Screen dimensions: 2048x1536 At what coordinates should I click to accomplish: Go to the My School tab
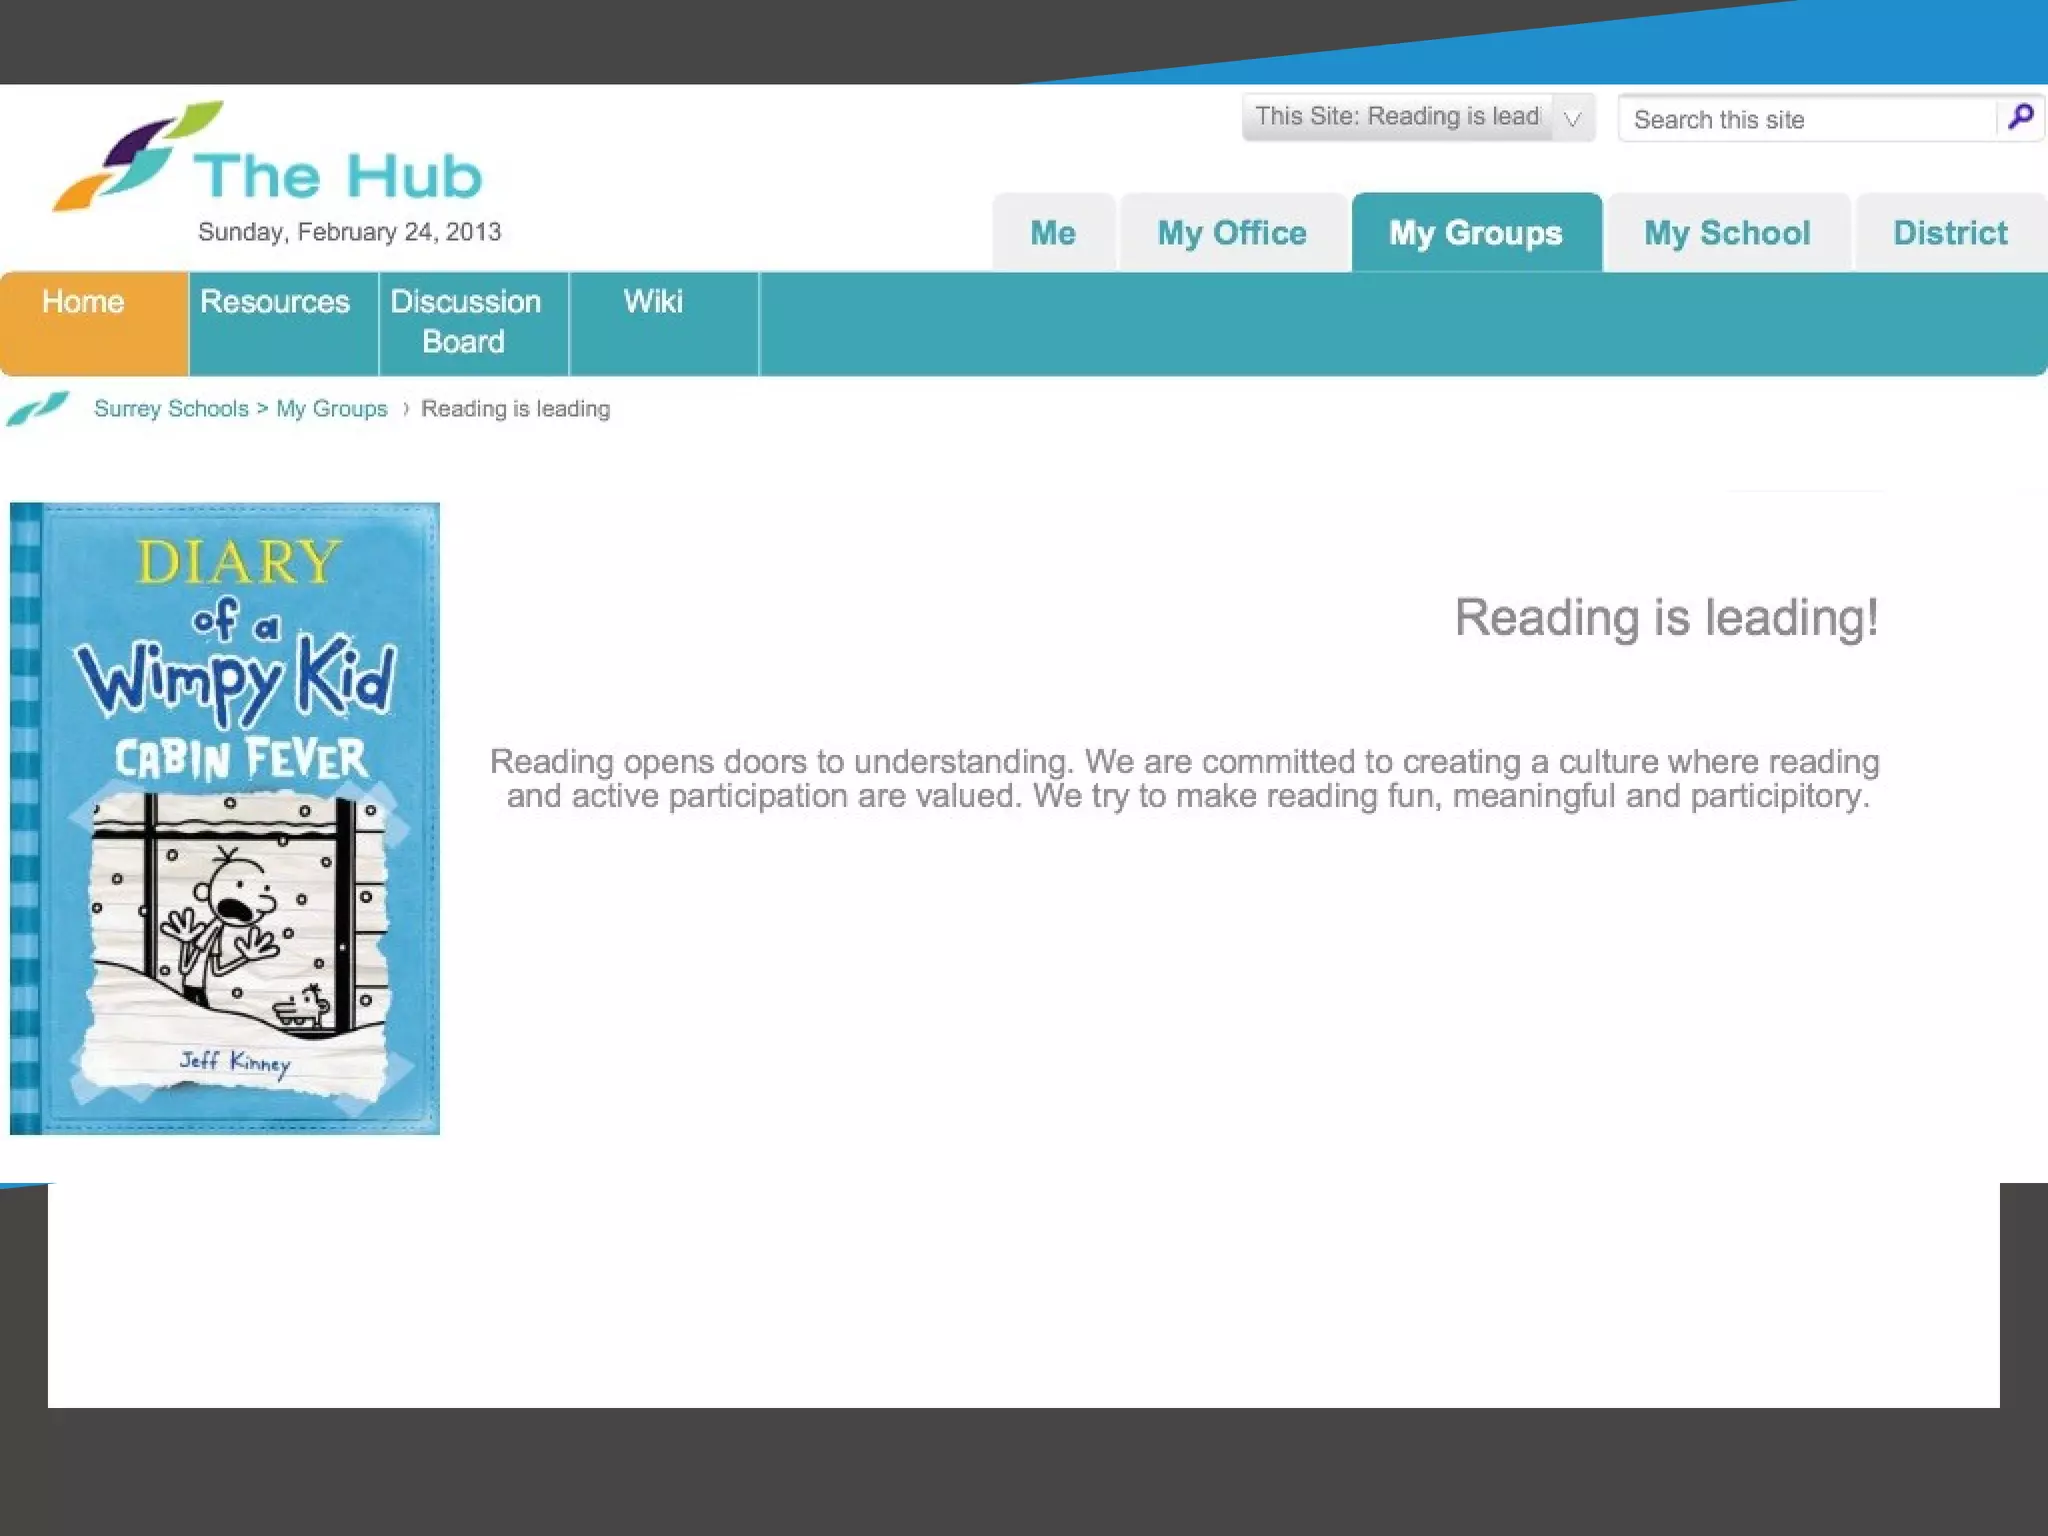pyautogui.click(x=1727, y=233)
